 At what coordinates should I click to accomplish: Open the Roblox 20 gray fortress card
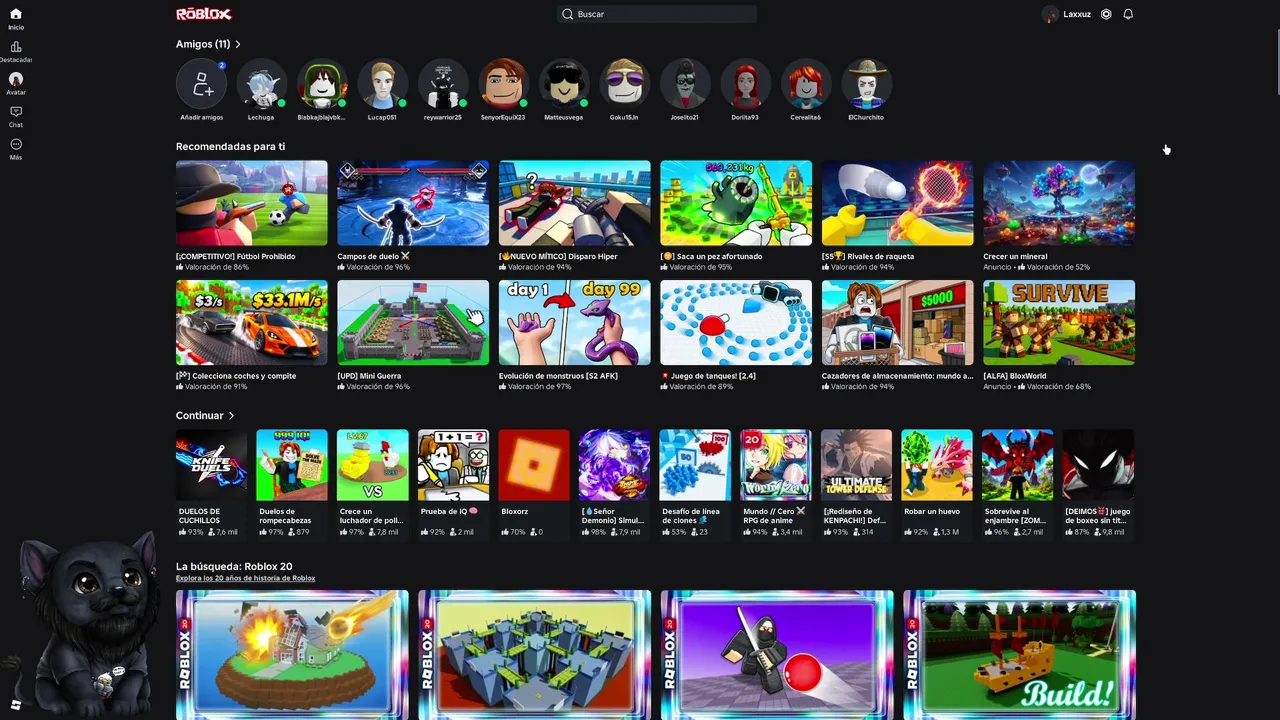tap(534, 655)
